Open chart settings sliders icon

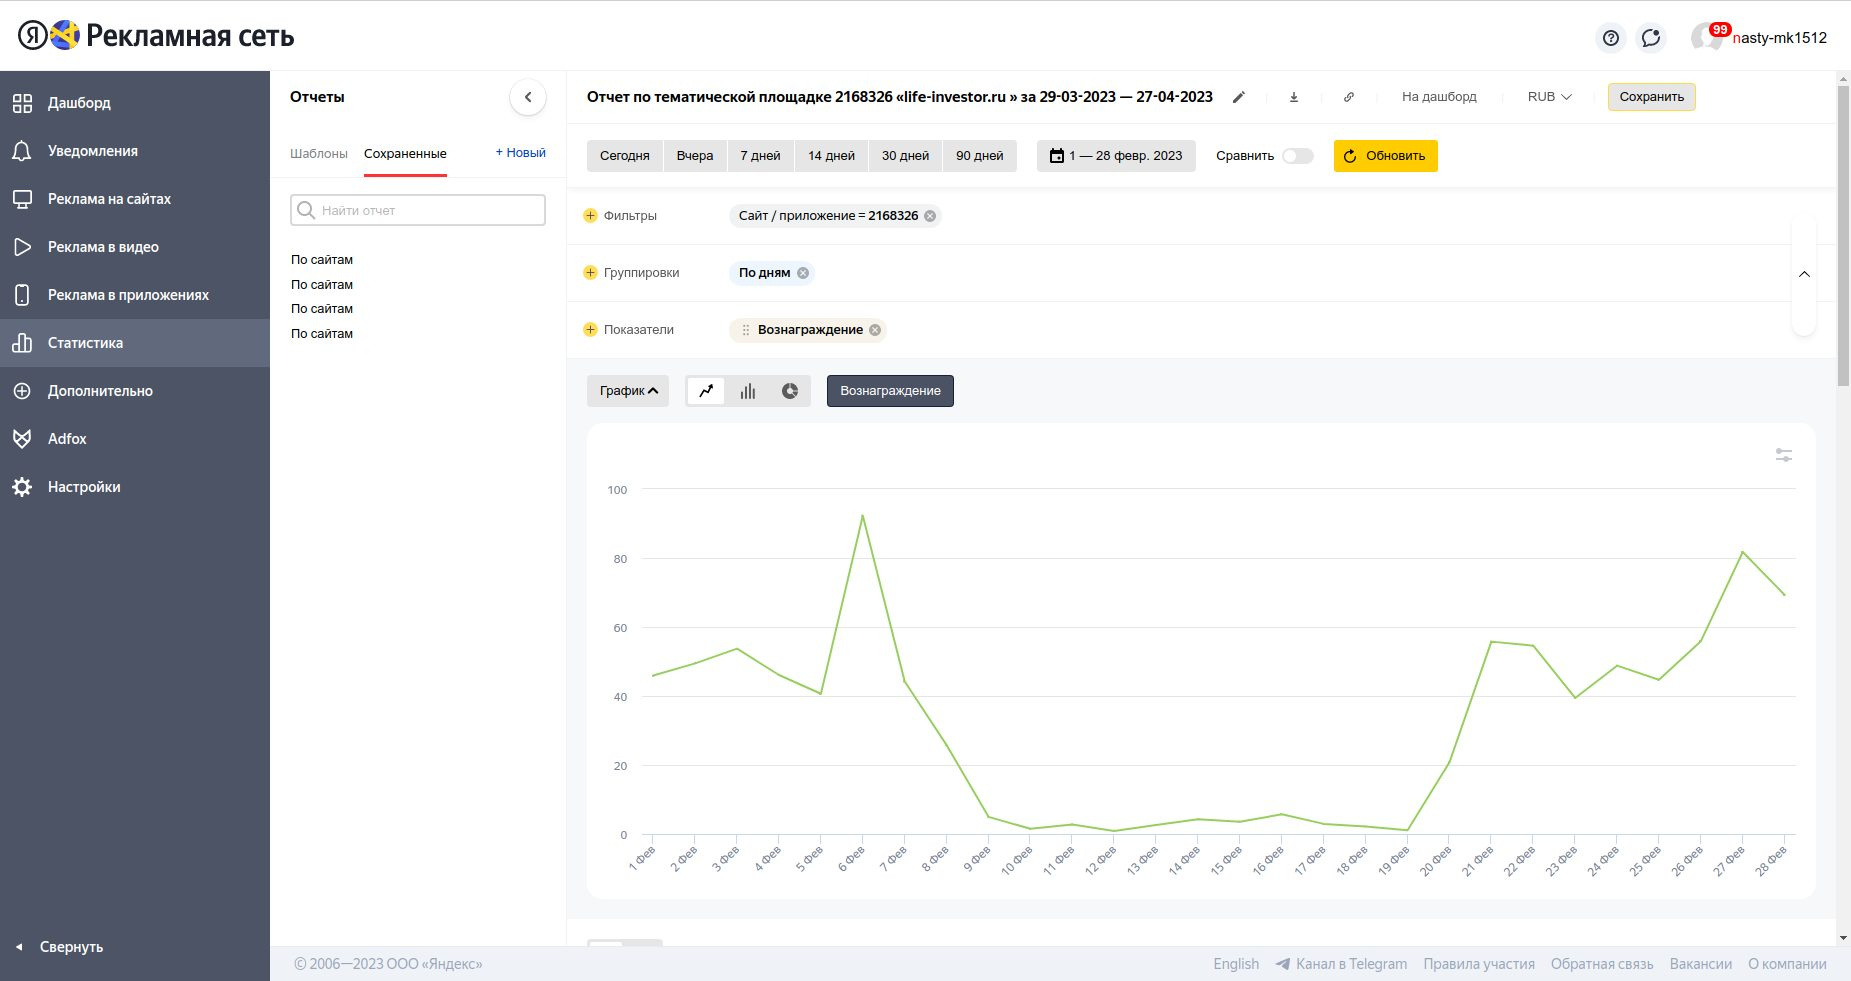(1783, 455)
